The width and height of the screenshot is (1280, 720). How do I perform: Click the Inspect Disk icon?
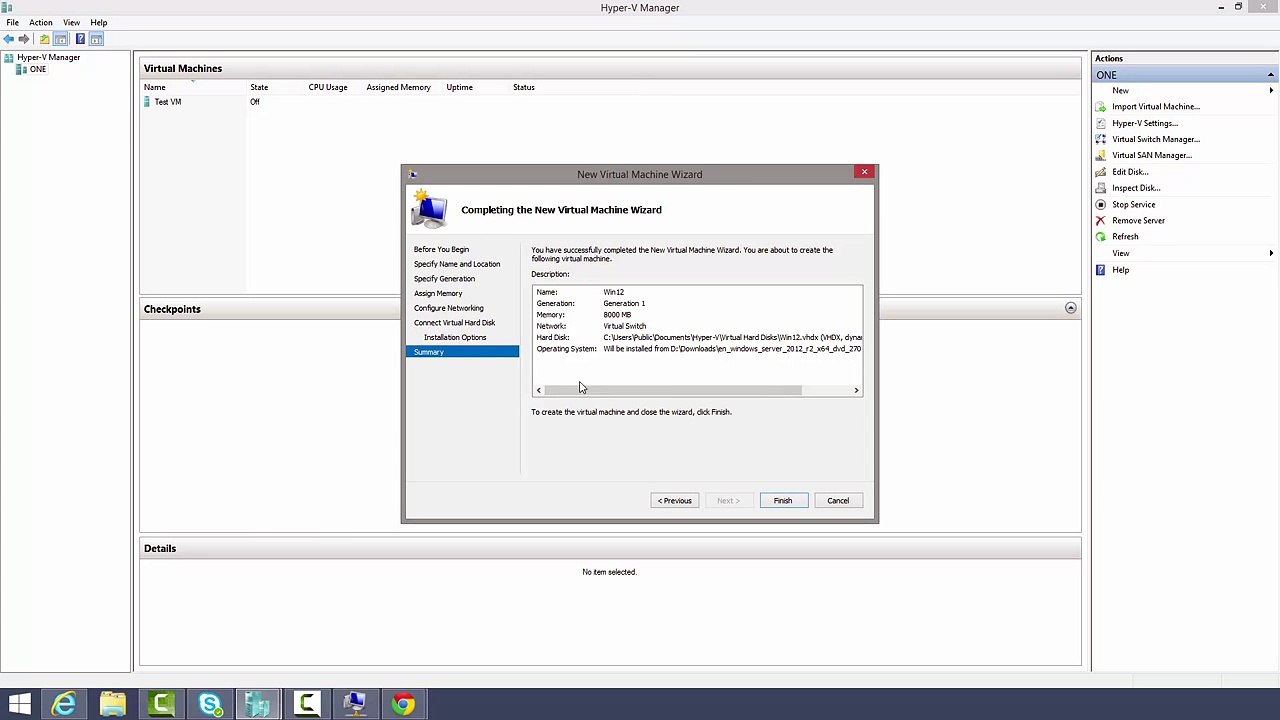(1101, 188)
